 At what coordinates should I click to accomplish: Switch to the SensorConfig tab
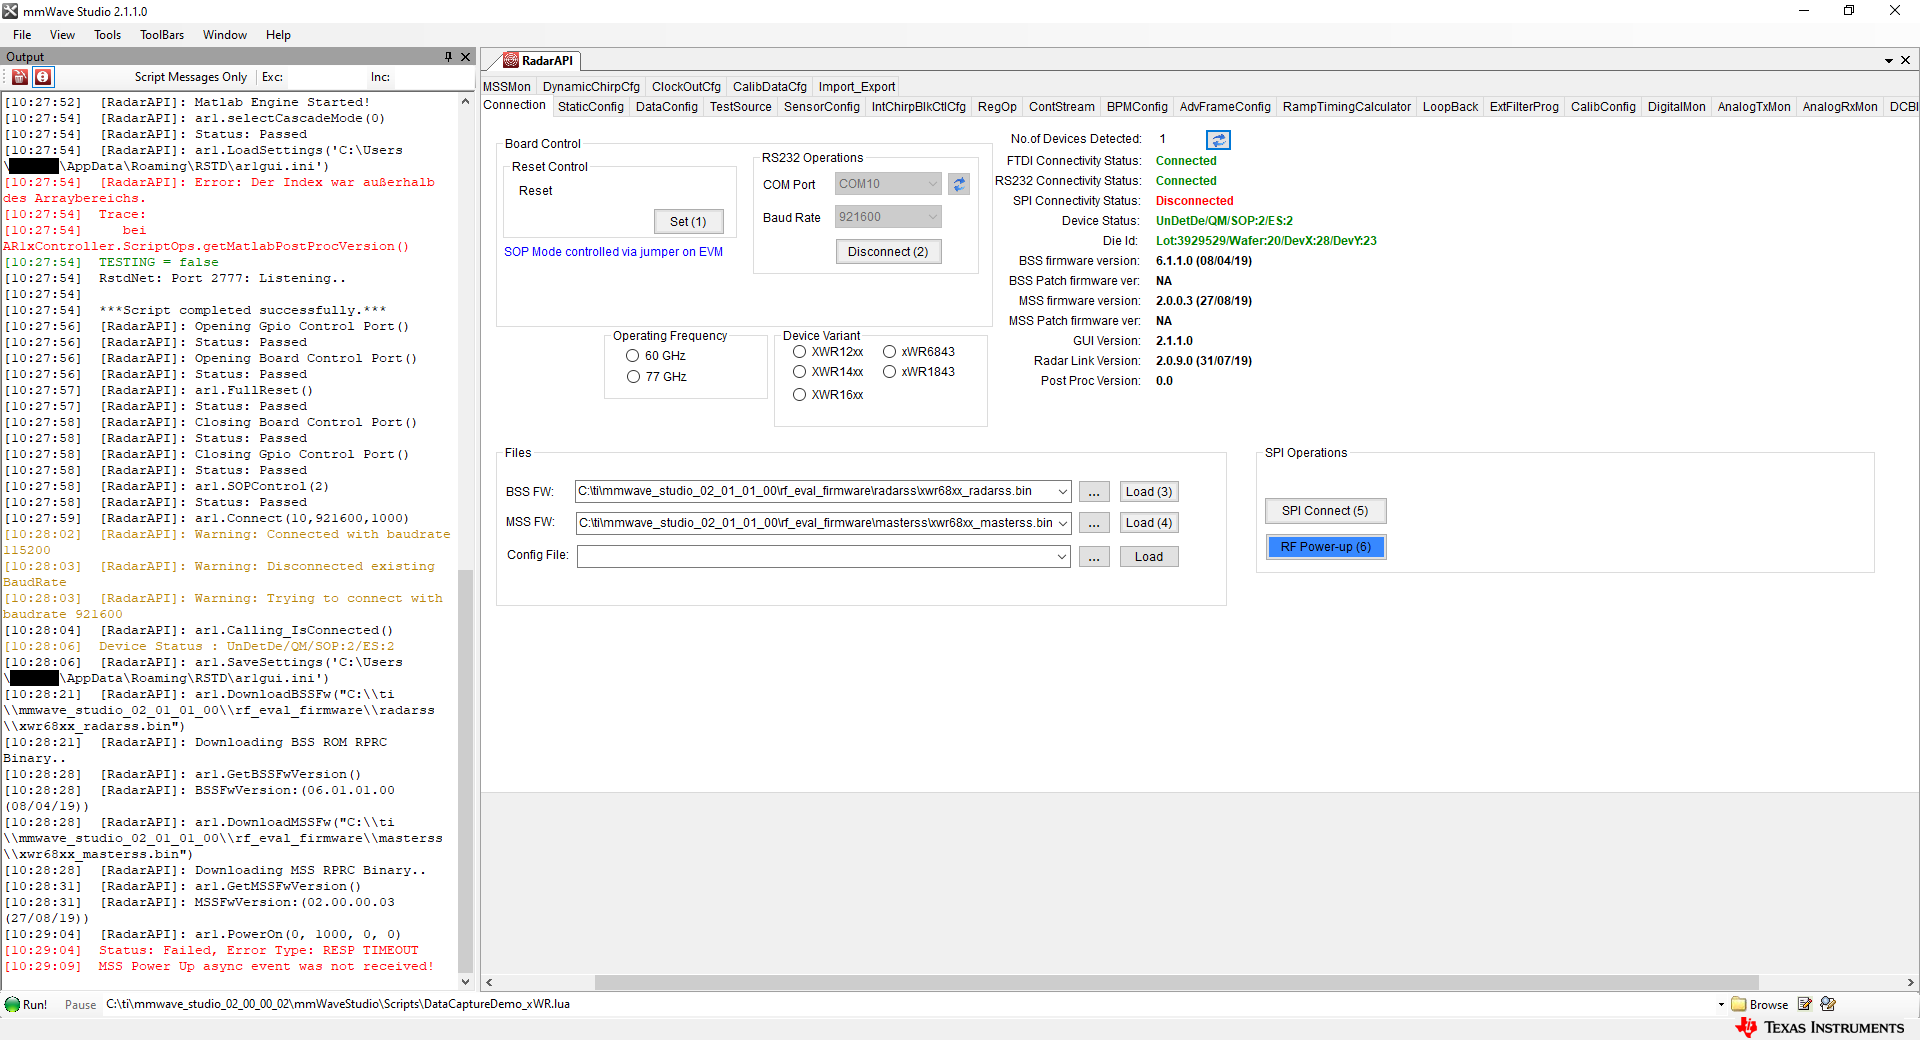coord(821,107)
